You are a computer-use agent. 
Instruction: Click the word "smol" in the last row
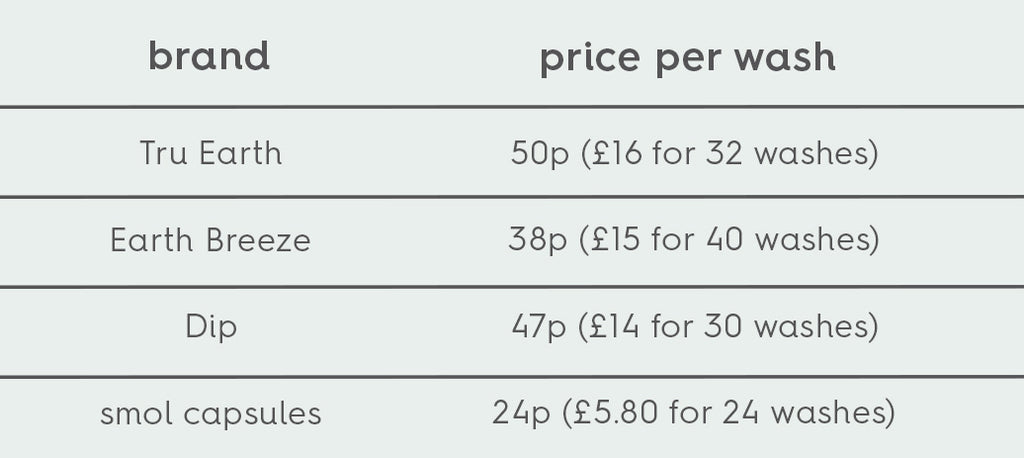click(134, 413)
